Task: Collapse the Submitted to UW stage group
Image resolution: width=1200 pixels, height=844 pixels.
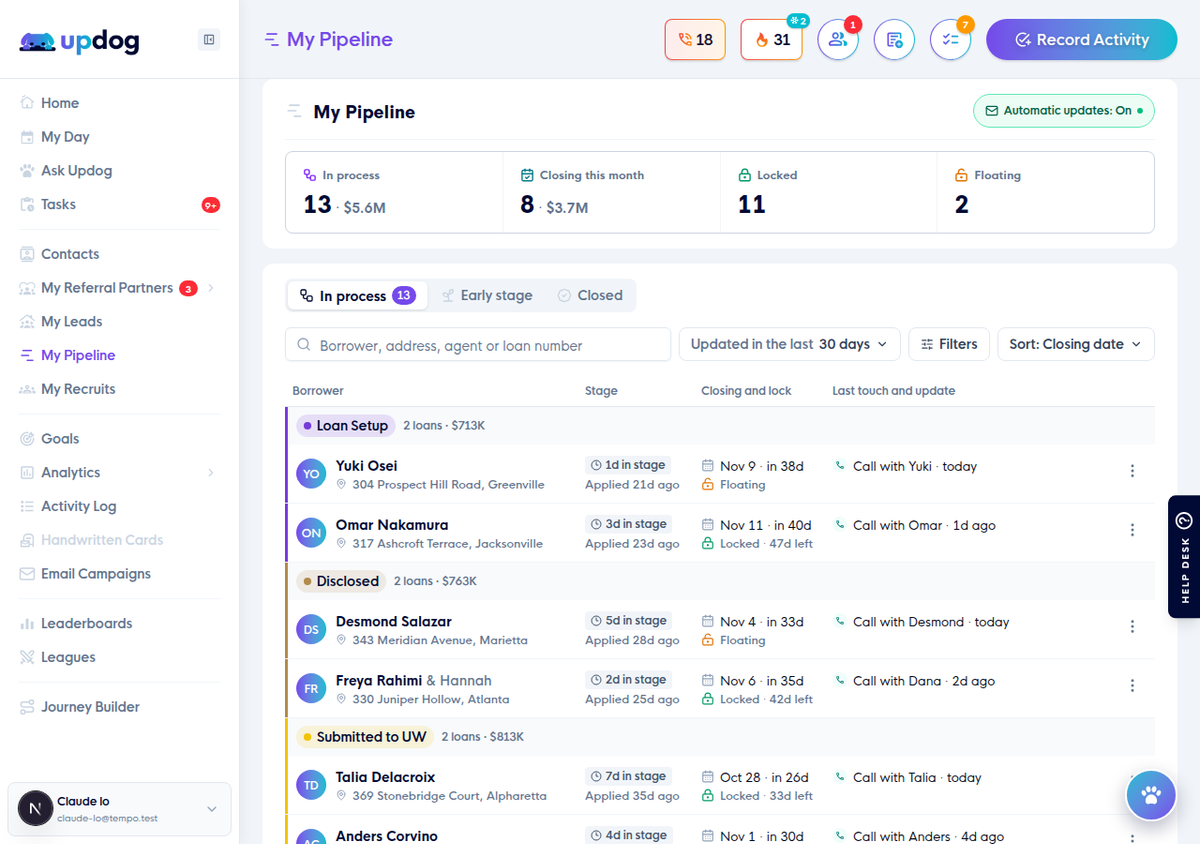Action: (366, 737)
